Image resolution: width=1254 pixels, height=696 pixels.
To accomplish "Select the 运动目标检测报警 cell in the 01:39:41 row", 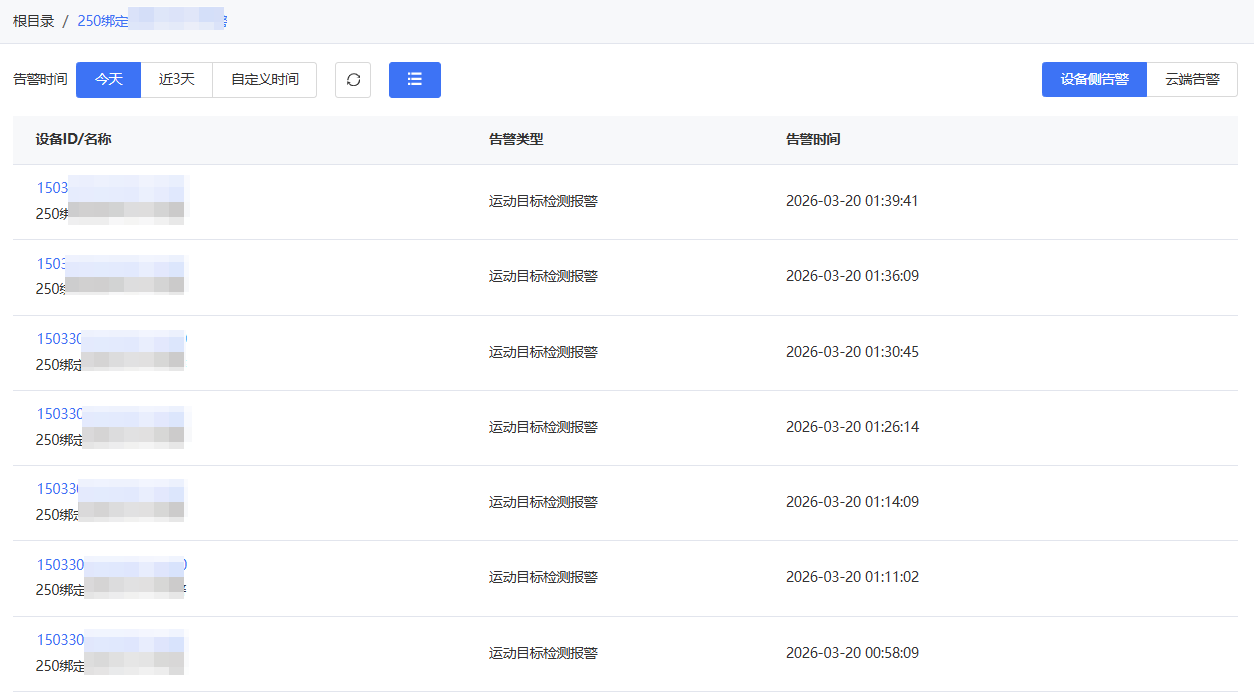I will tap(543, 201).
